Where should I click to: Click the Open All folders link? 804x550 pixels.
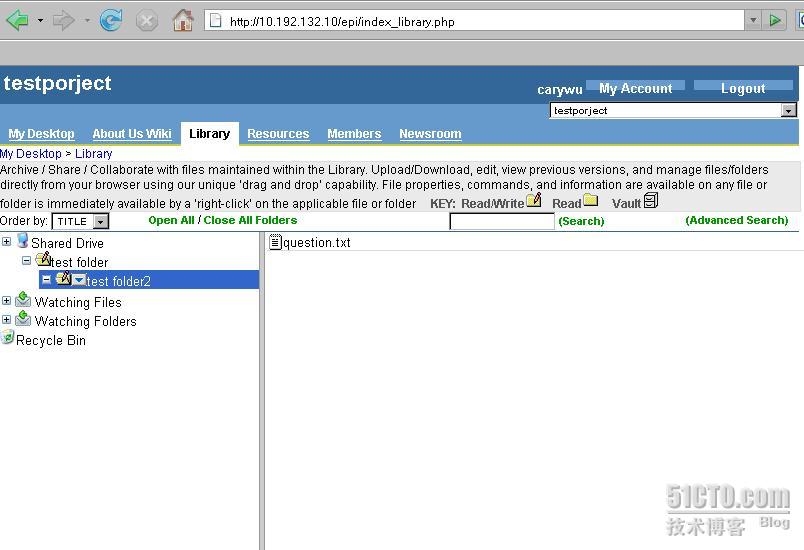pos(171,220)
